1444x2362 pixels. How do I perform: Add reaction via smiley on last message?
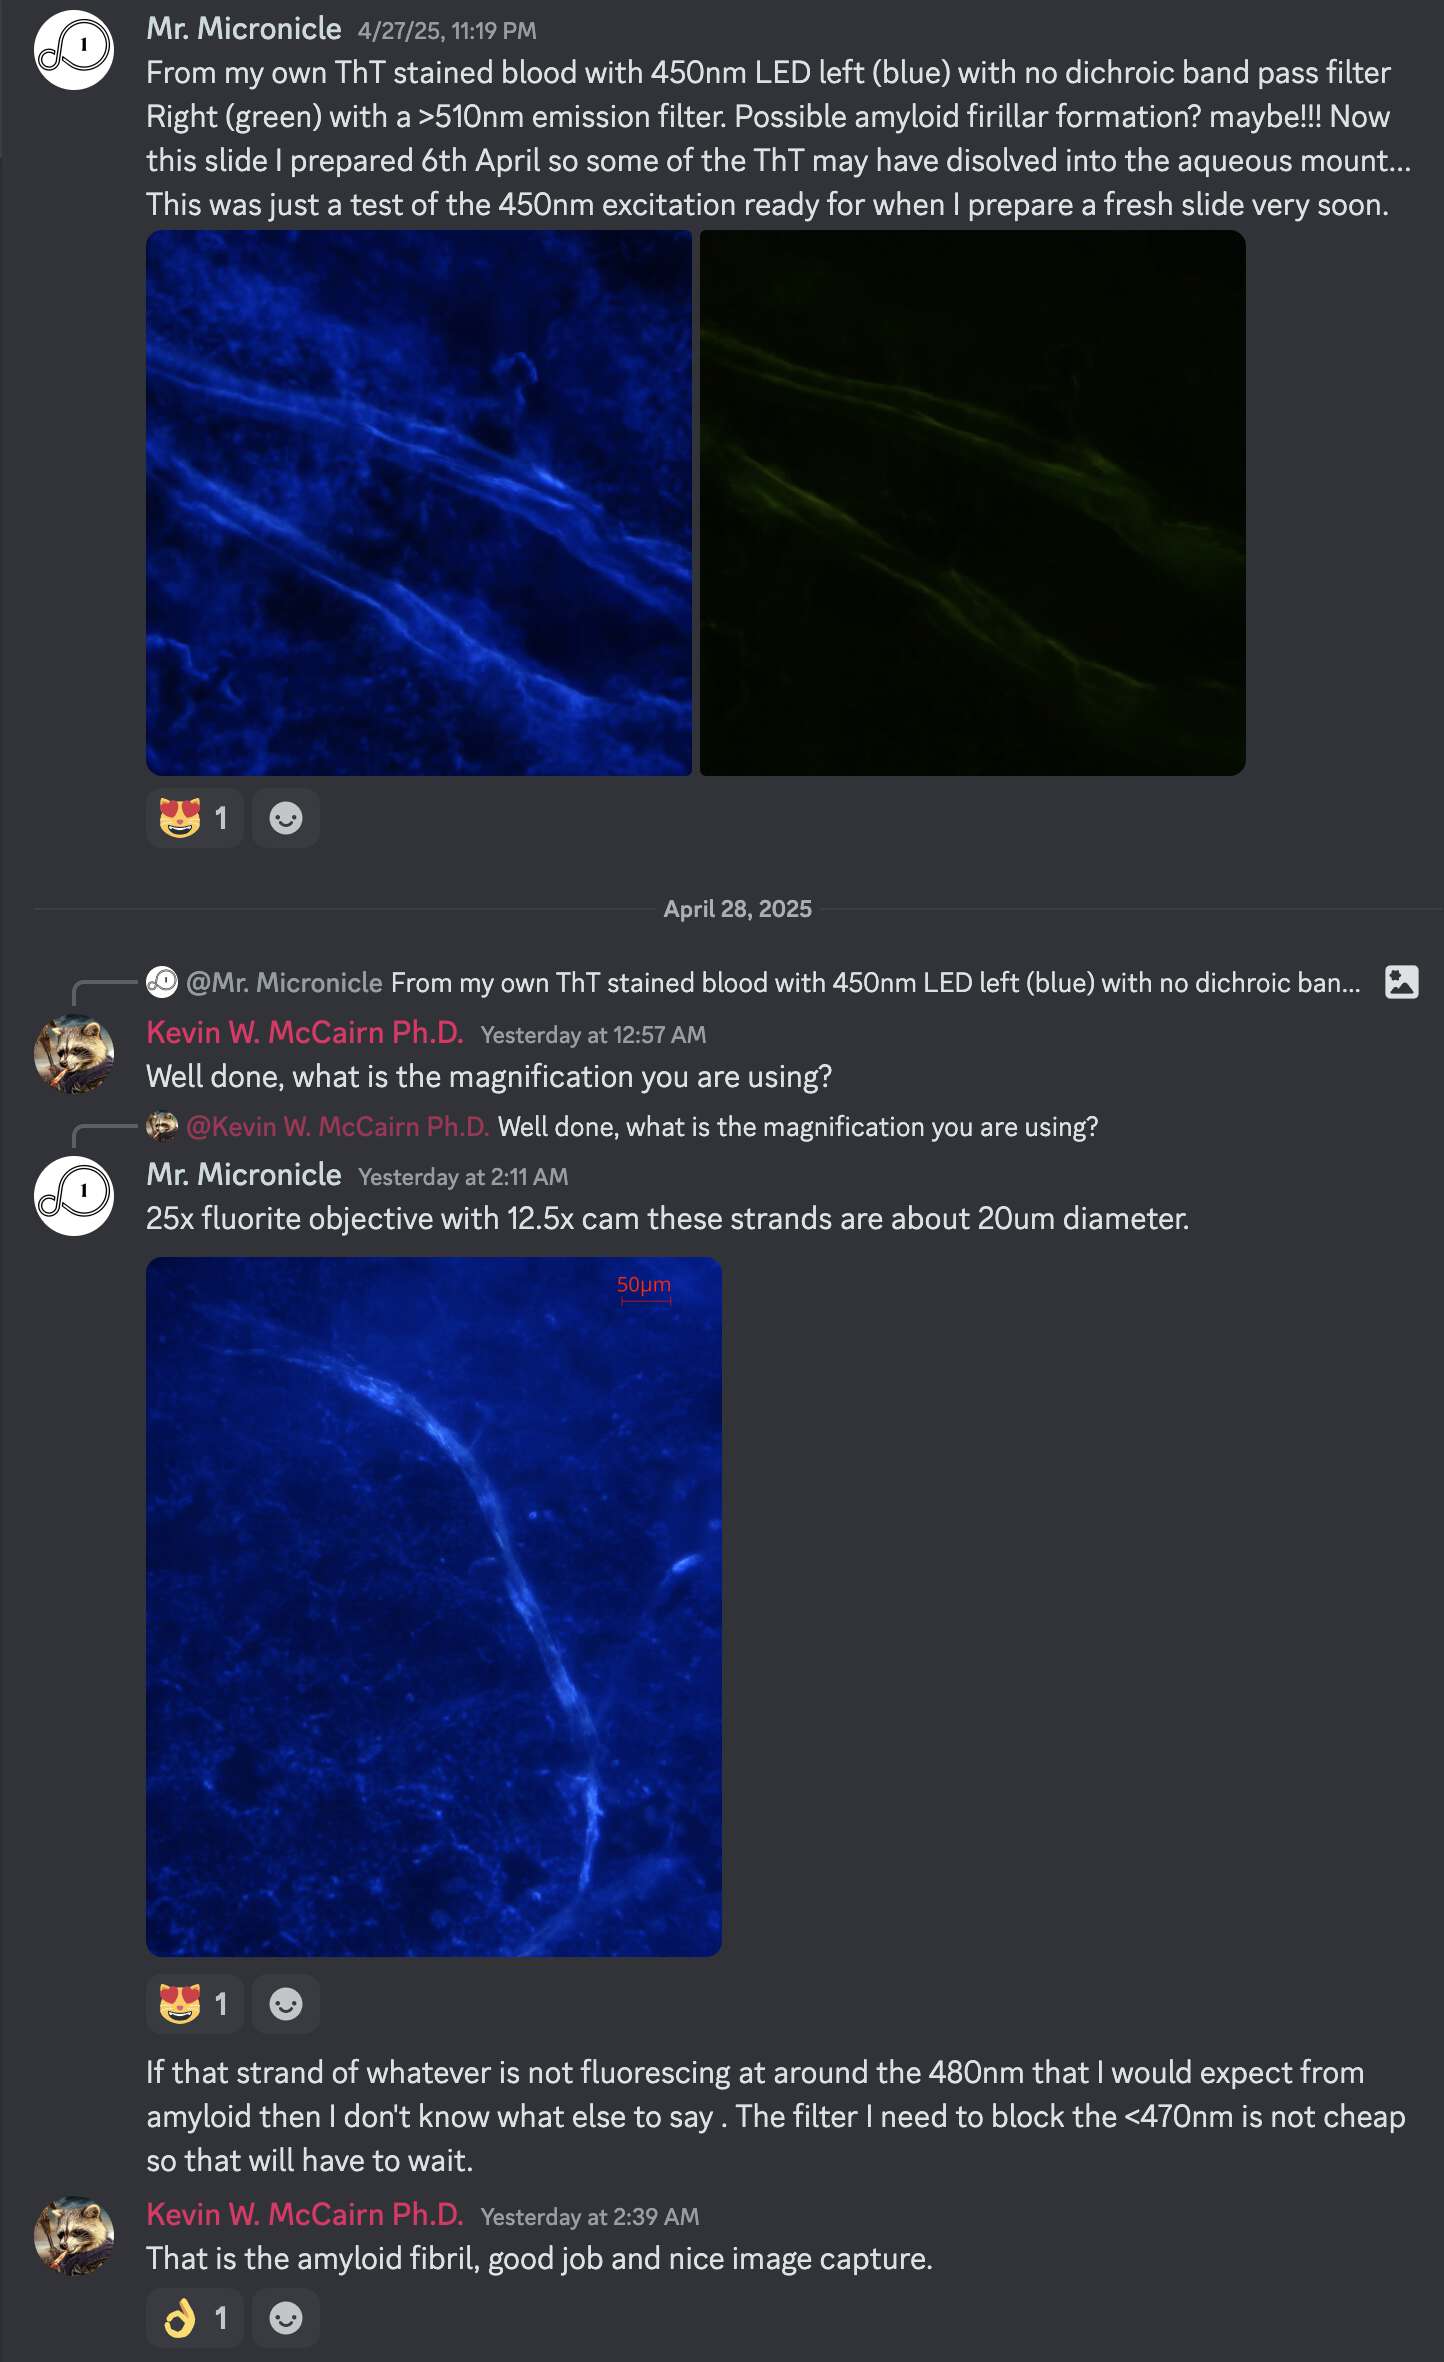tap(286, 2318)
